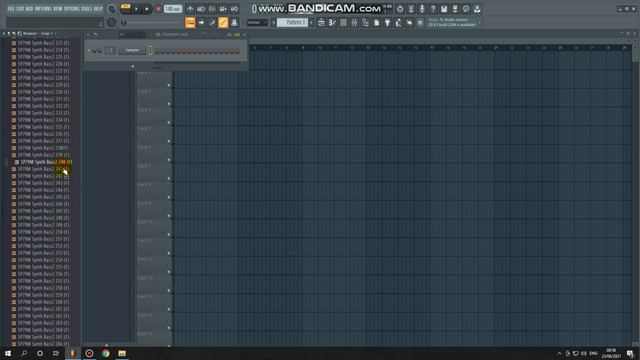This screenshot has height=360, width=640.
Task: Mute playlist Track 12 using its green dot
Action: click(169, 272)
